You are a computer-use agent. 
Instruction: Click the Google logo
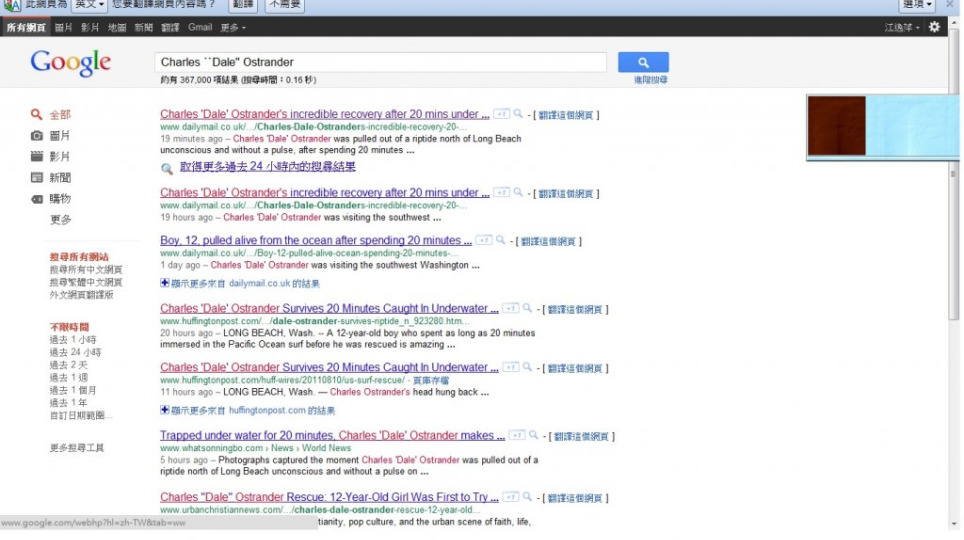point(70,63)
